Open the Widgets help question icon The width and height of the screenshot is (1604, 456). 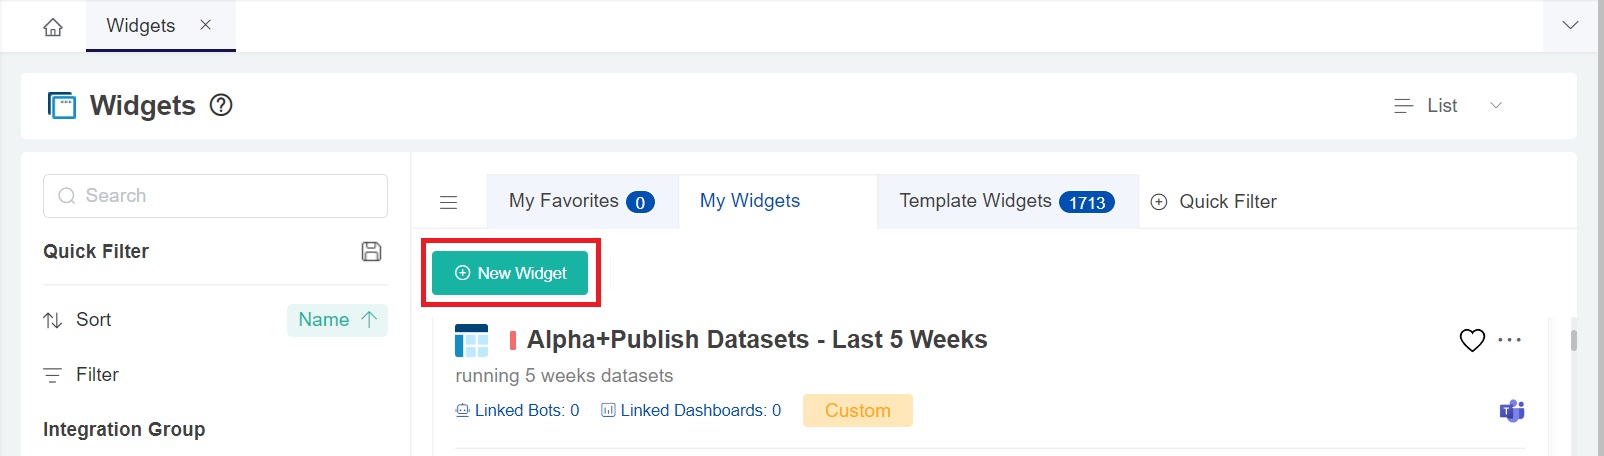point(221,105)
